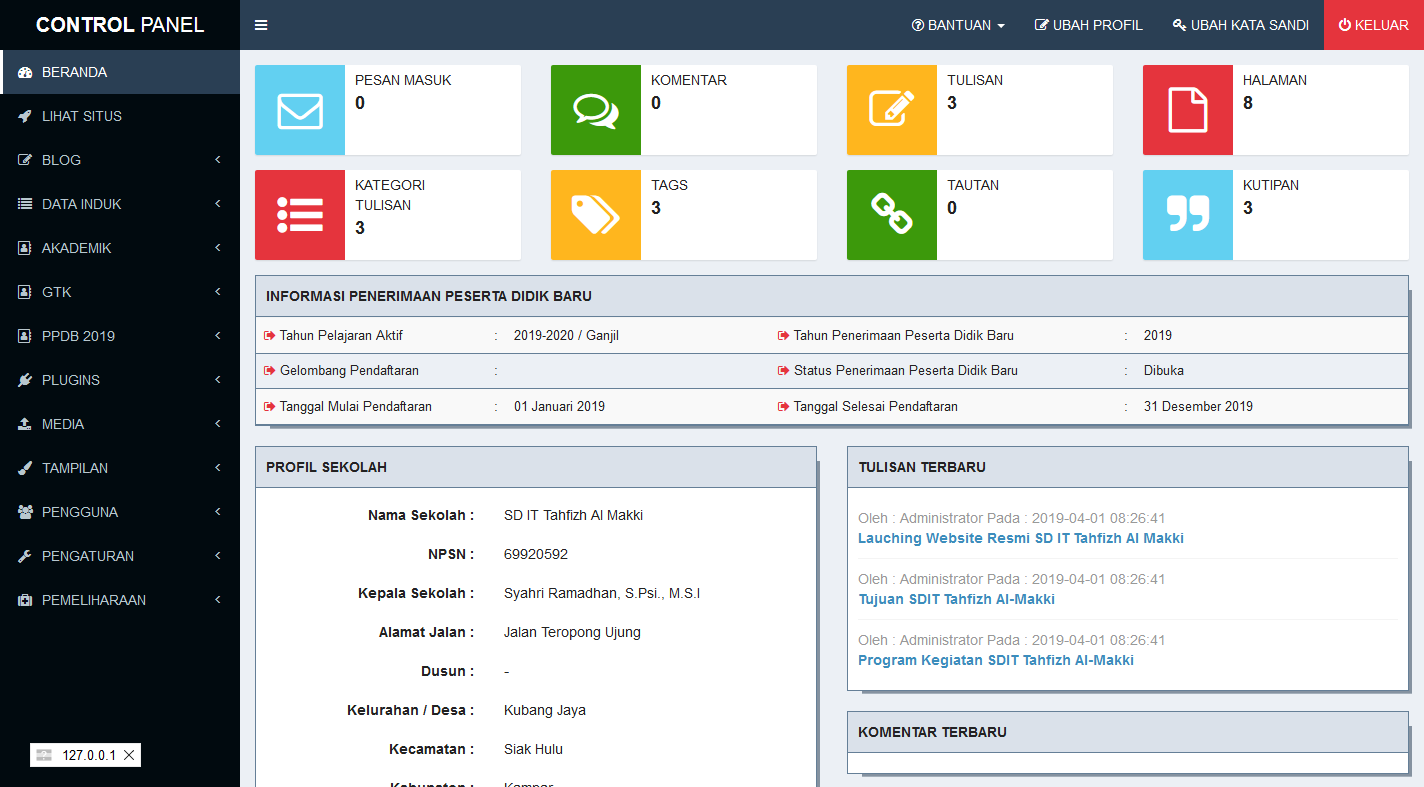1424x787 pixels.
Task: Click the NPSN value 69920592
Action: pyautogui.click(x=536, y=554)
